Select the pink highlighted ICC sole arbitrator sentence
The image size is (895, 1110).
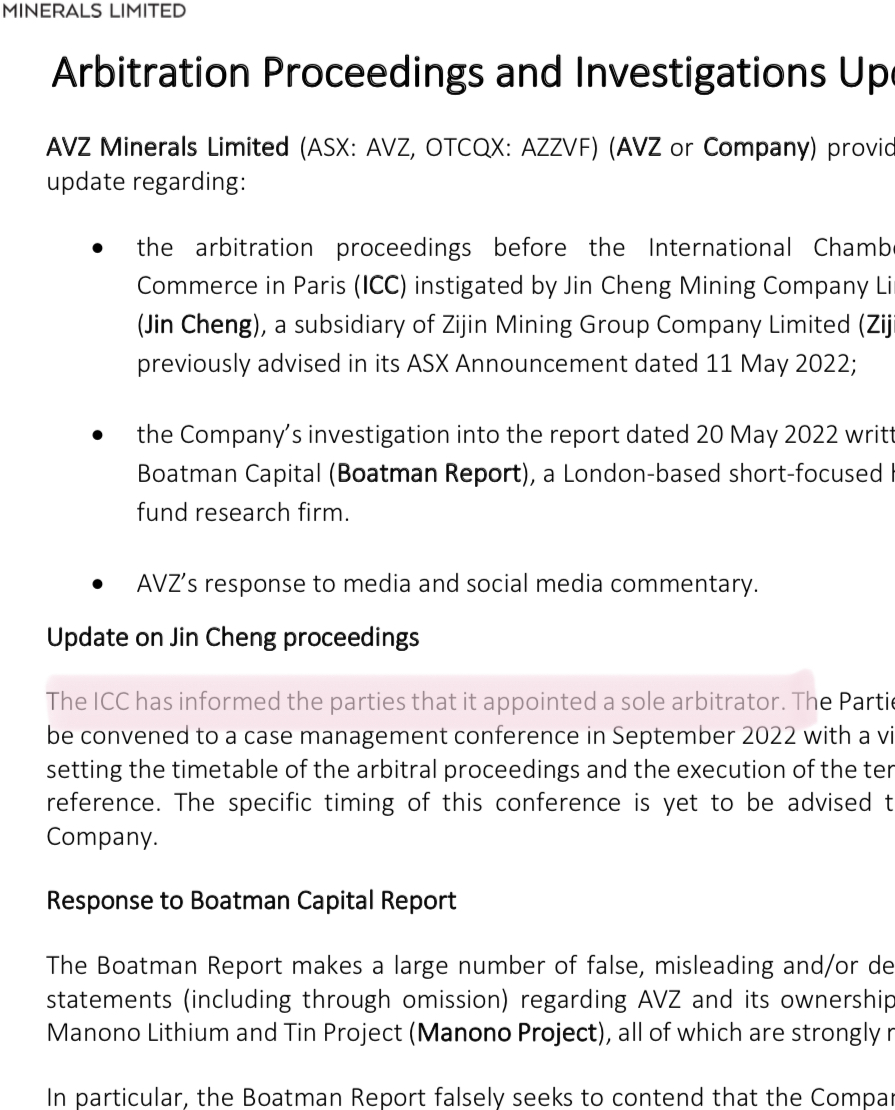tap(430, 701)
